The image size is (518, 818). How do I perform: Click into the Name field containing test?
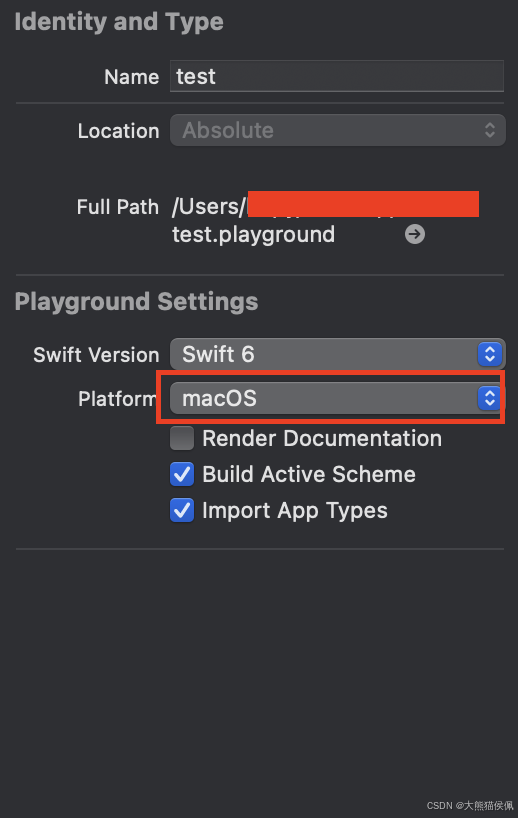337,76
